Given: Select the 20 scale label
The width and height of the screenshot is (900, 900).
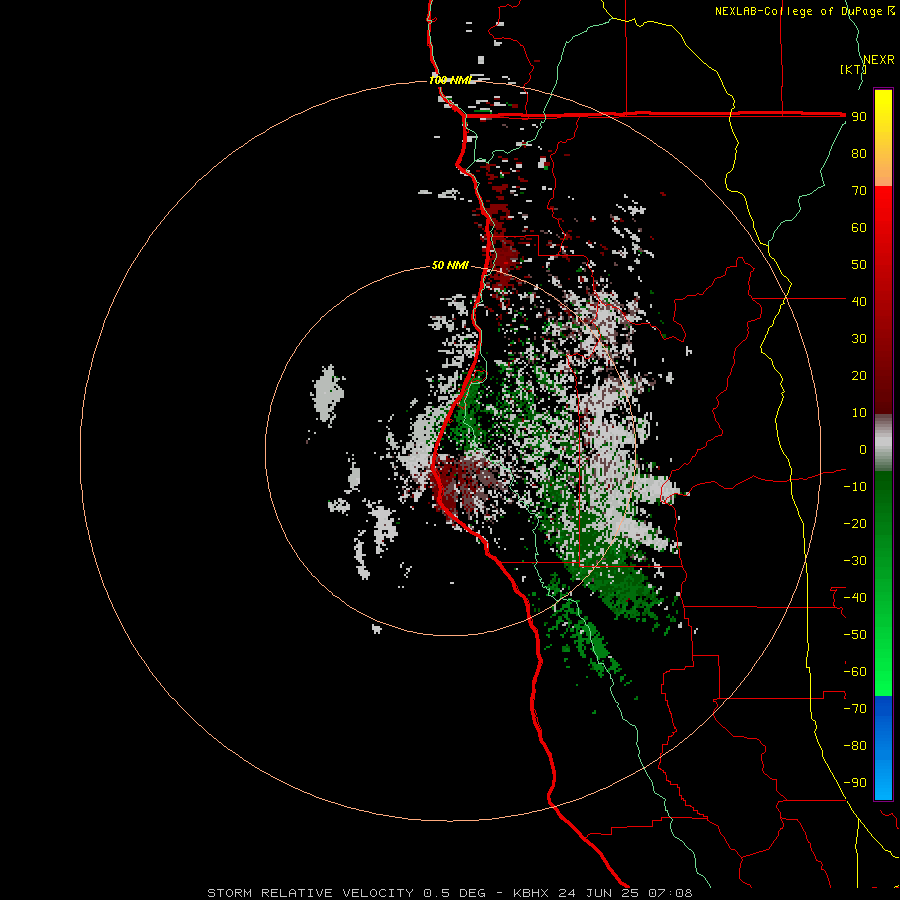Looking at the screenshot, I should pyautogui.click(x=859, y=376).
